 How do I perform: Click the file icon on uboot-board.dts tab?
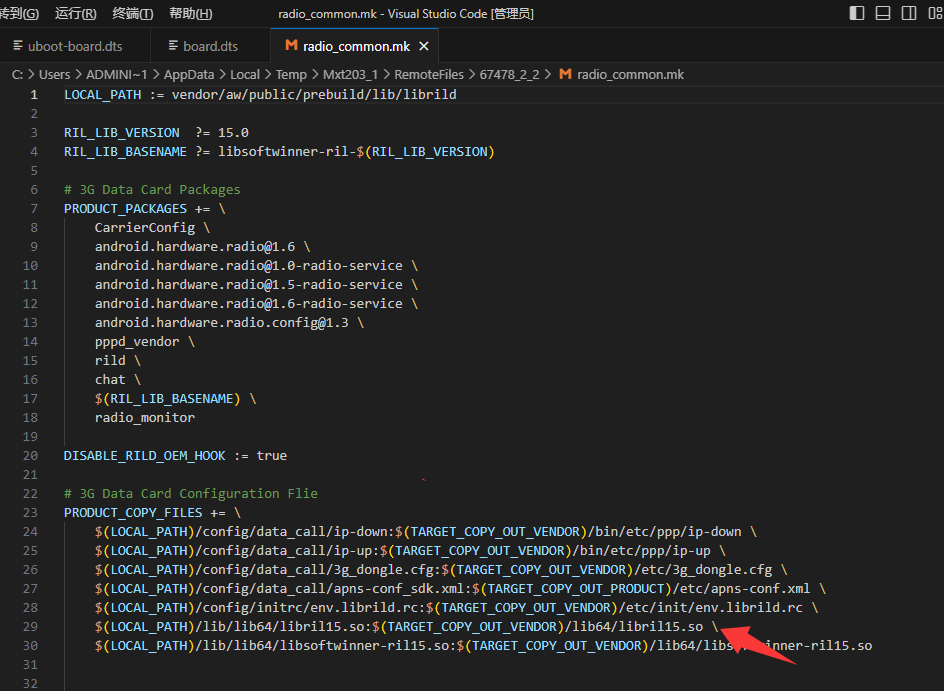click(18, 46)
